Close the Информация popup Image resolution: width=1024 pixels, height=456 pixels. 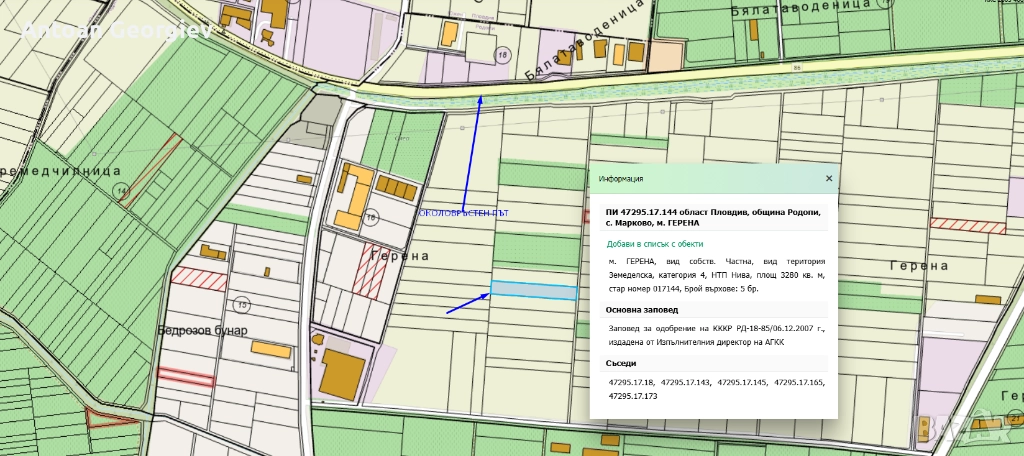(x=828, y=179)
